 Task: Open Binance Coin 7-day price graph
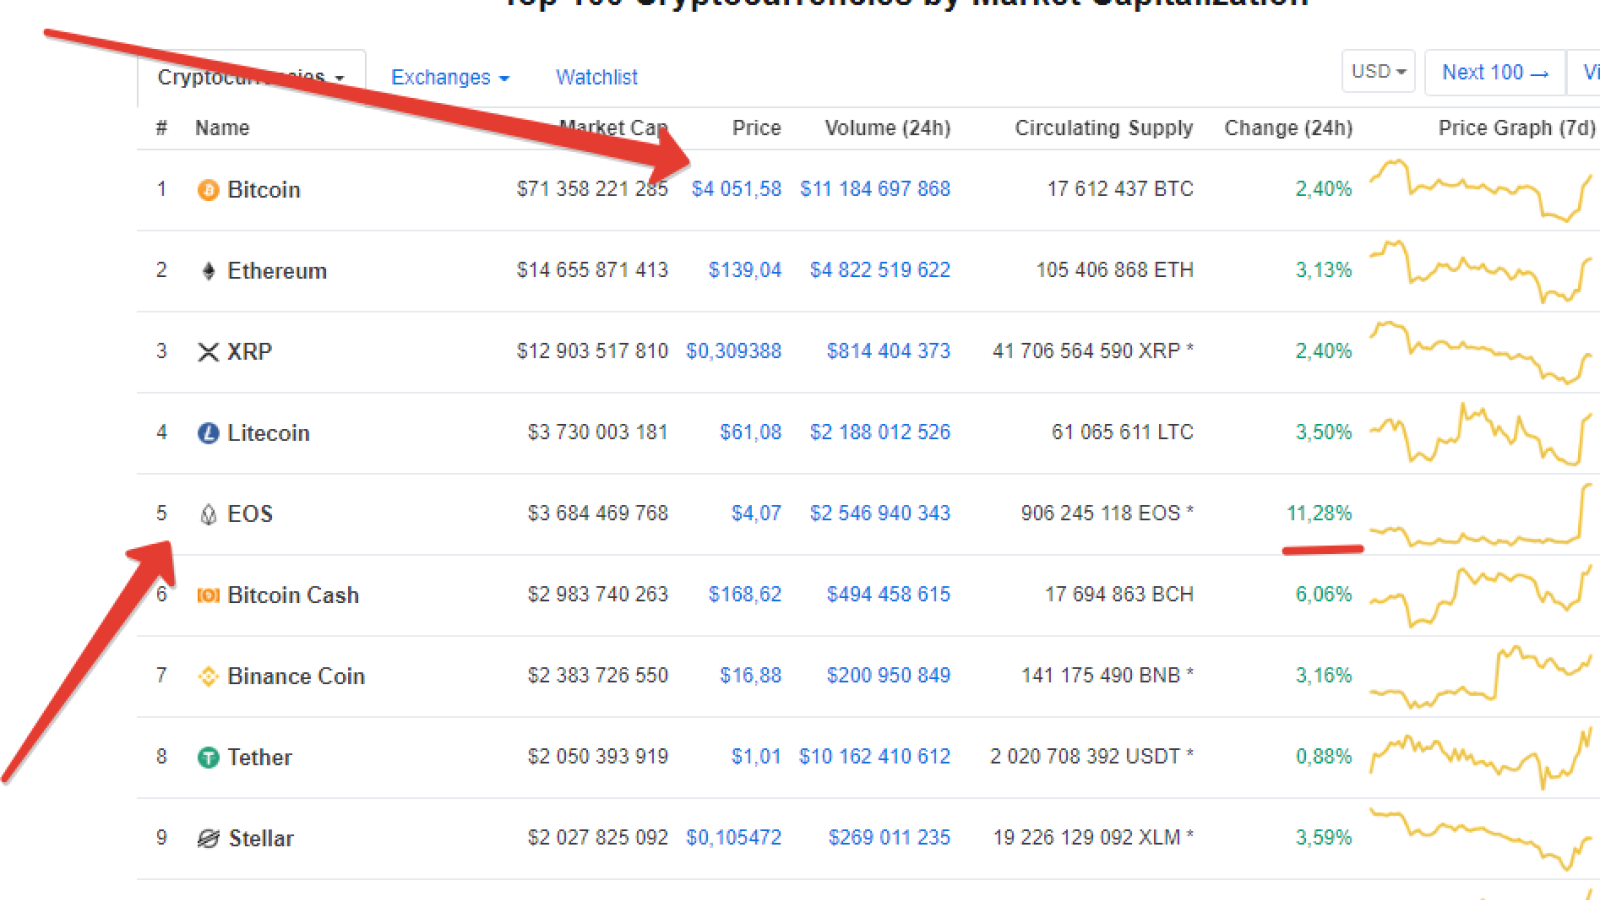1481,677
